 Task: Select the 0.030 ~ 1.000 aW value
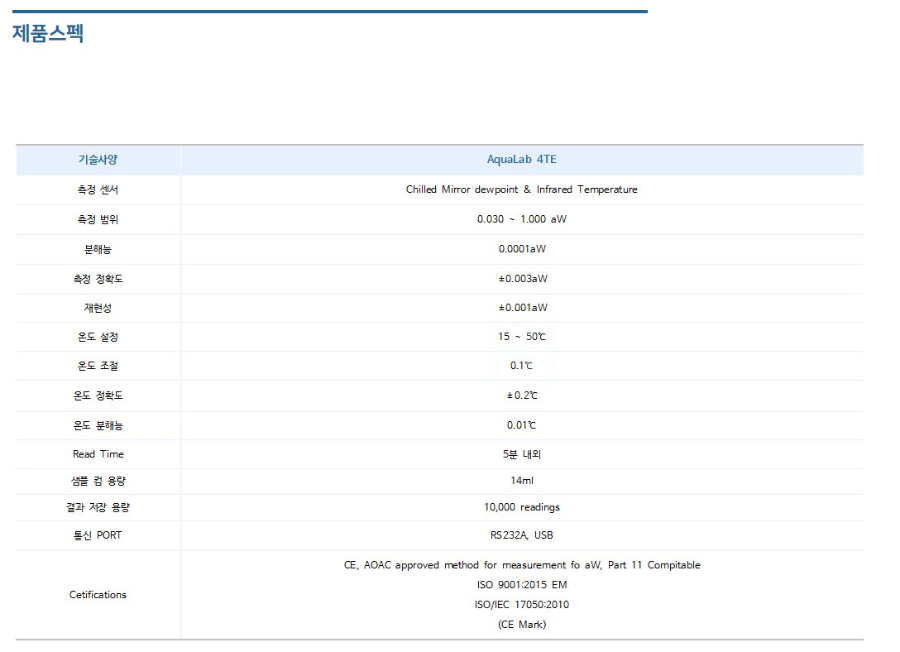(522, 219)
